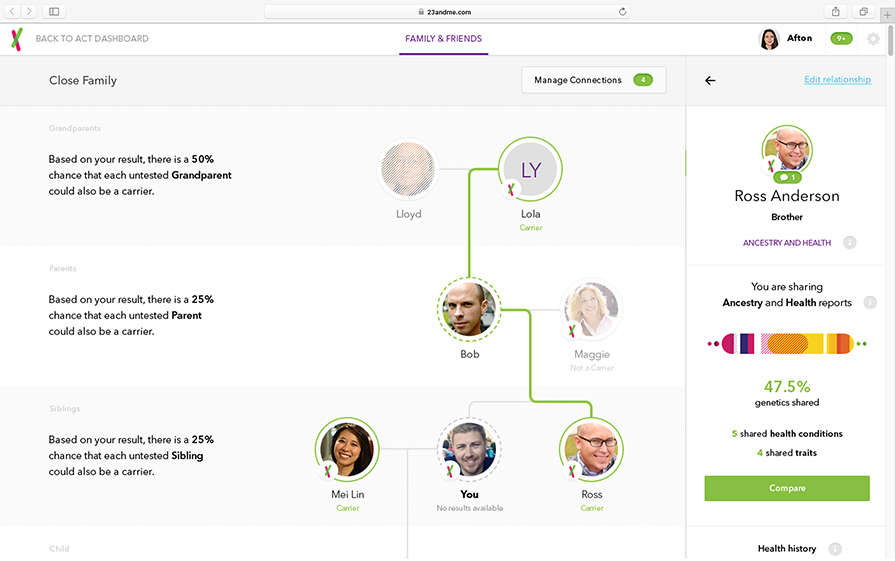
Task: Select Ross's photo in the Siblings row
Action: tap(591, 450)
